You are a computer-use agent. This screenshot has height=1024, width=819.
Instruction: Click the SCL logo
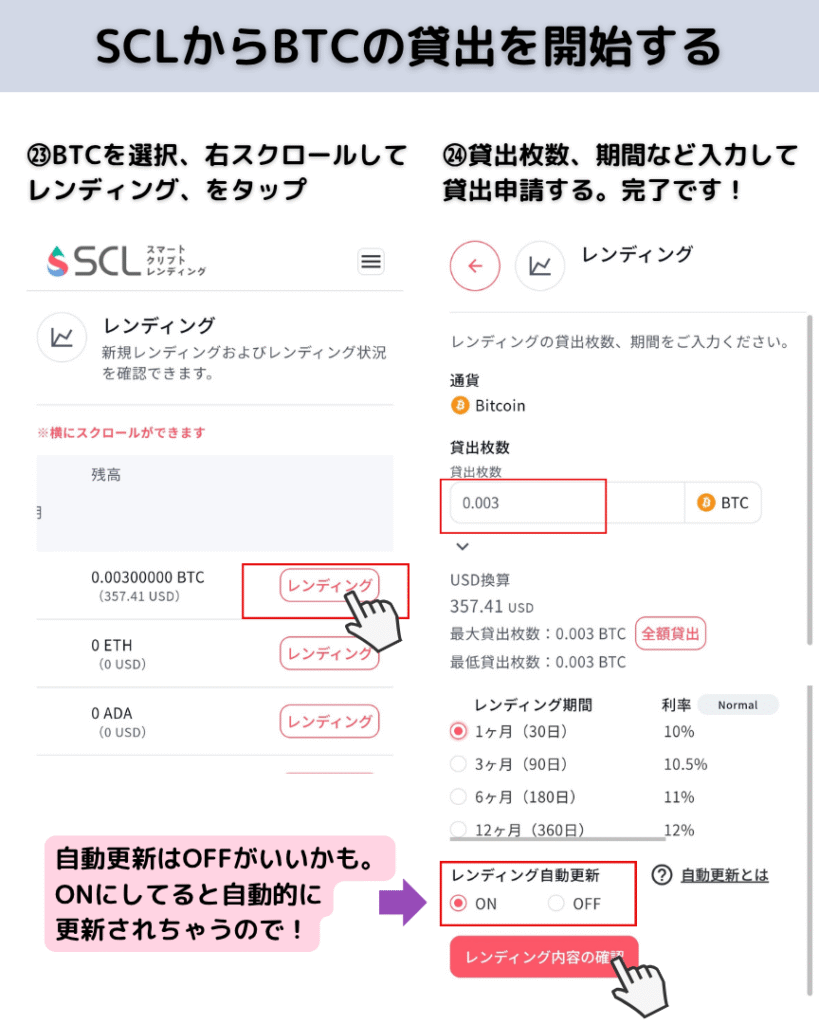tap(127, 261)
